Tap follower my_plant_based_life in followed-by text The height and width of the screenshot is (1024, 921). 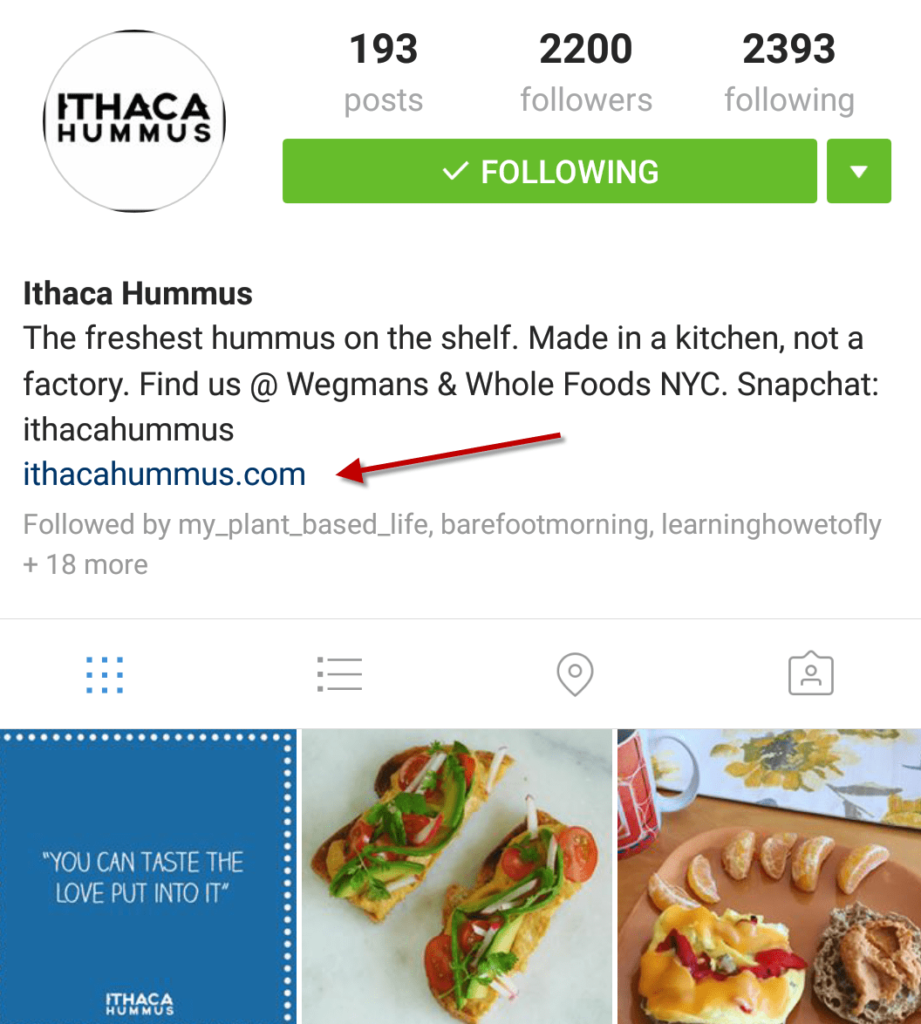[304, 525]
